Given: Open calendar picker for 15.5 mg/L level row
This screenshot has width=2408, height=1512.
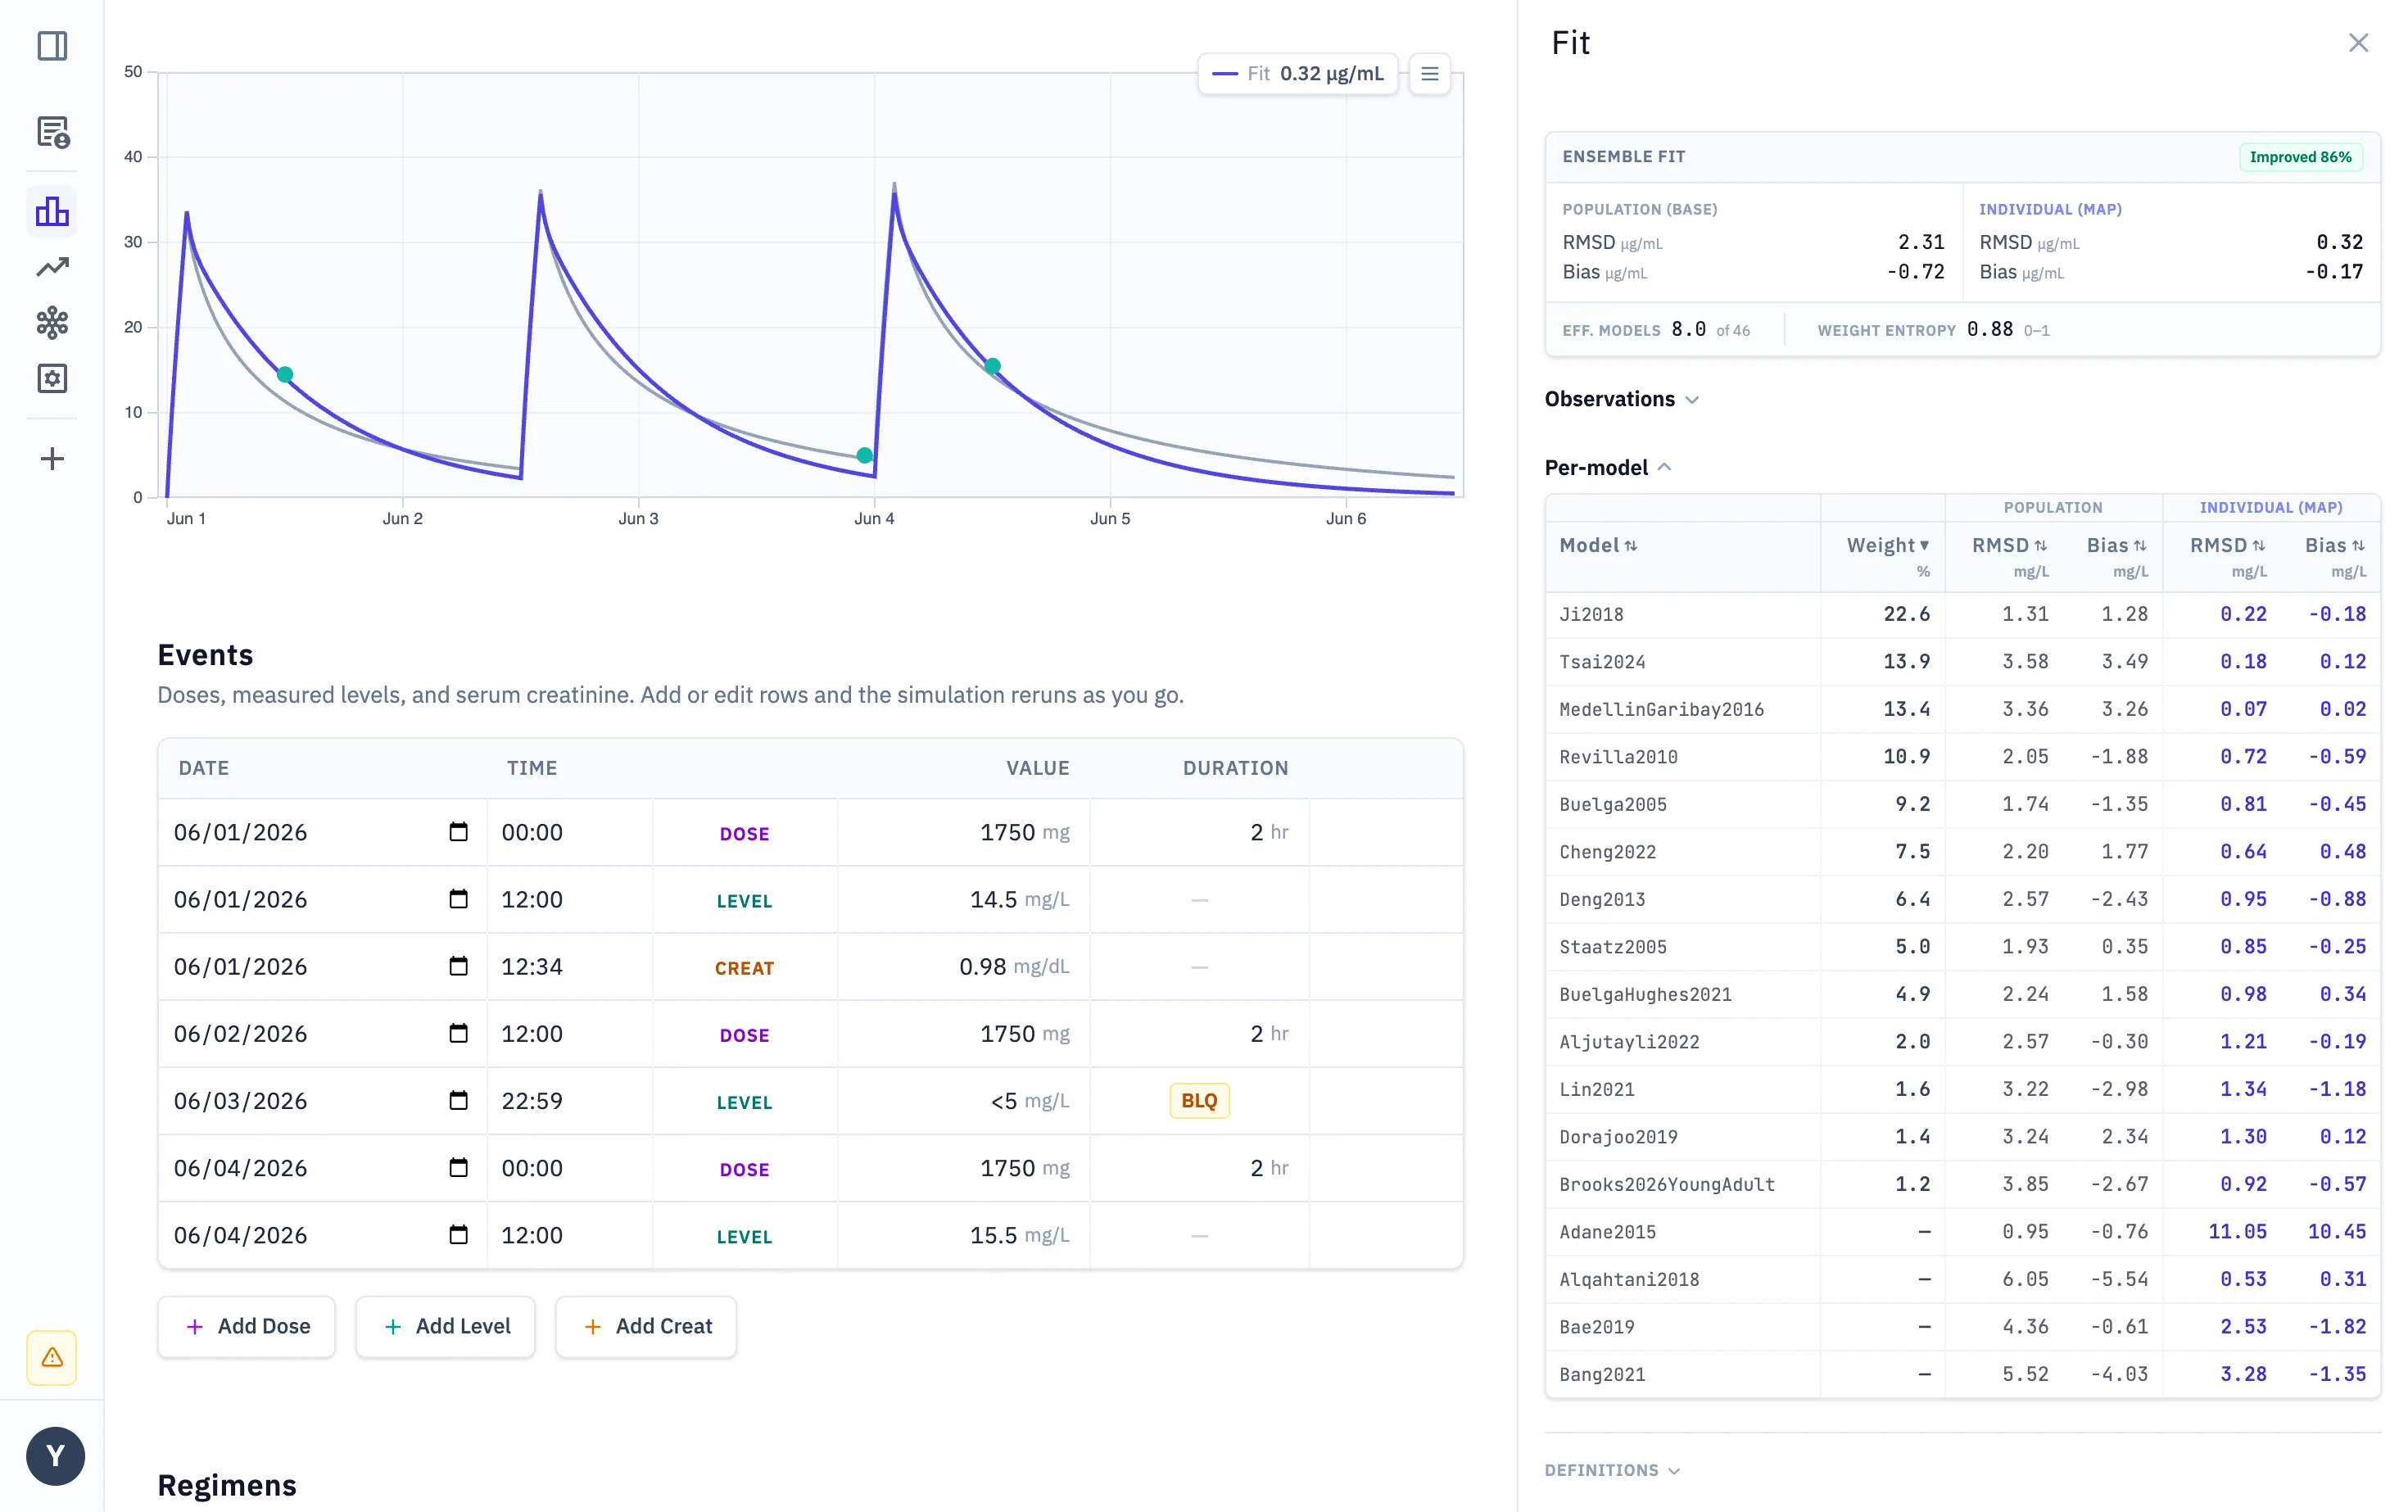Looking at the screenshot, I should 458,1234.
